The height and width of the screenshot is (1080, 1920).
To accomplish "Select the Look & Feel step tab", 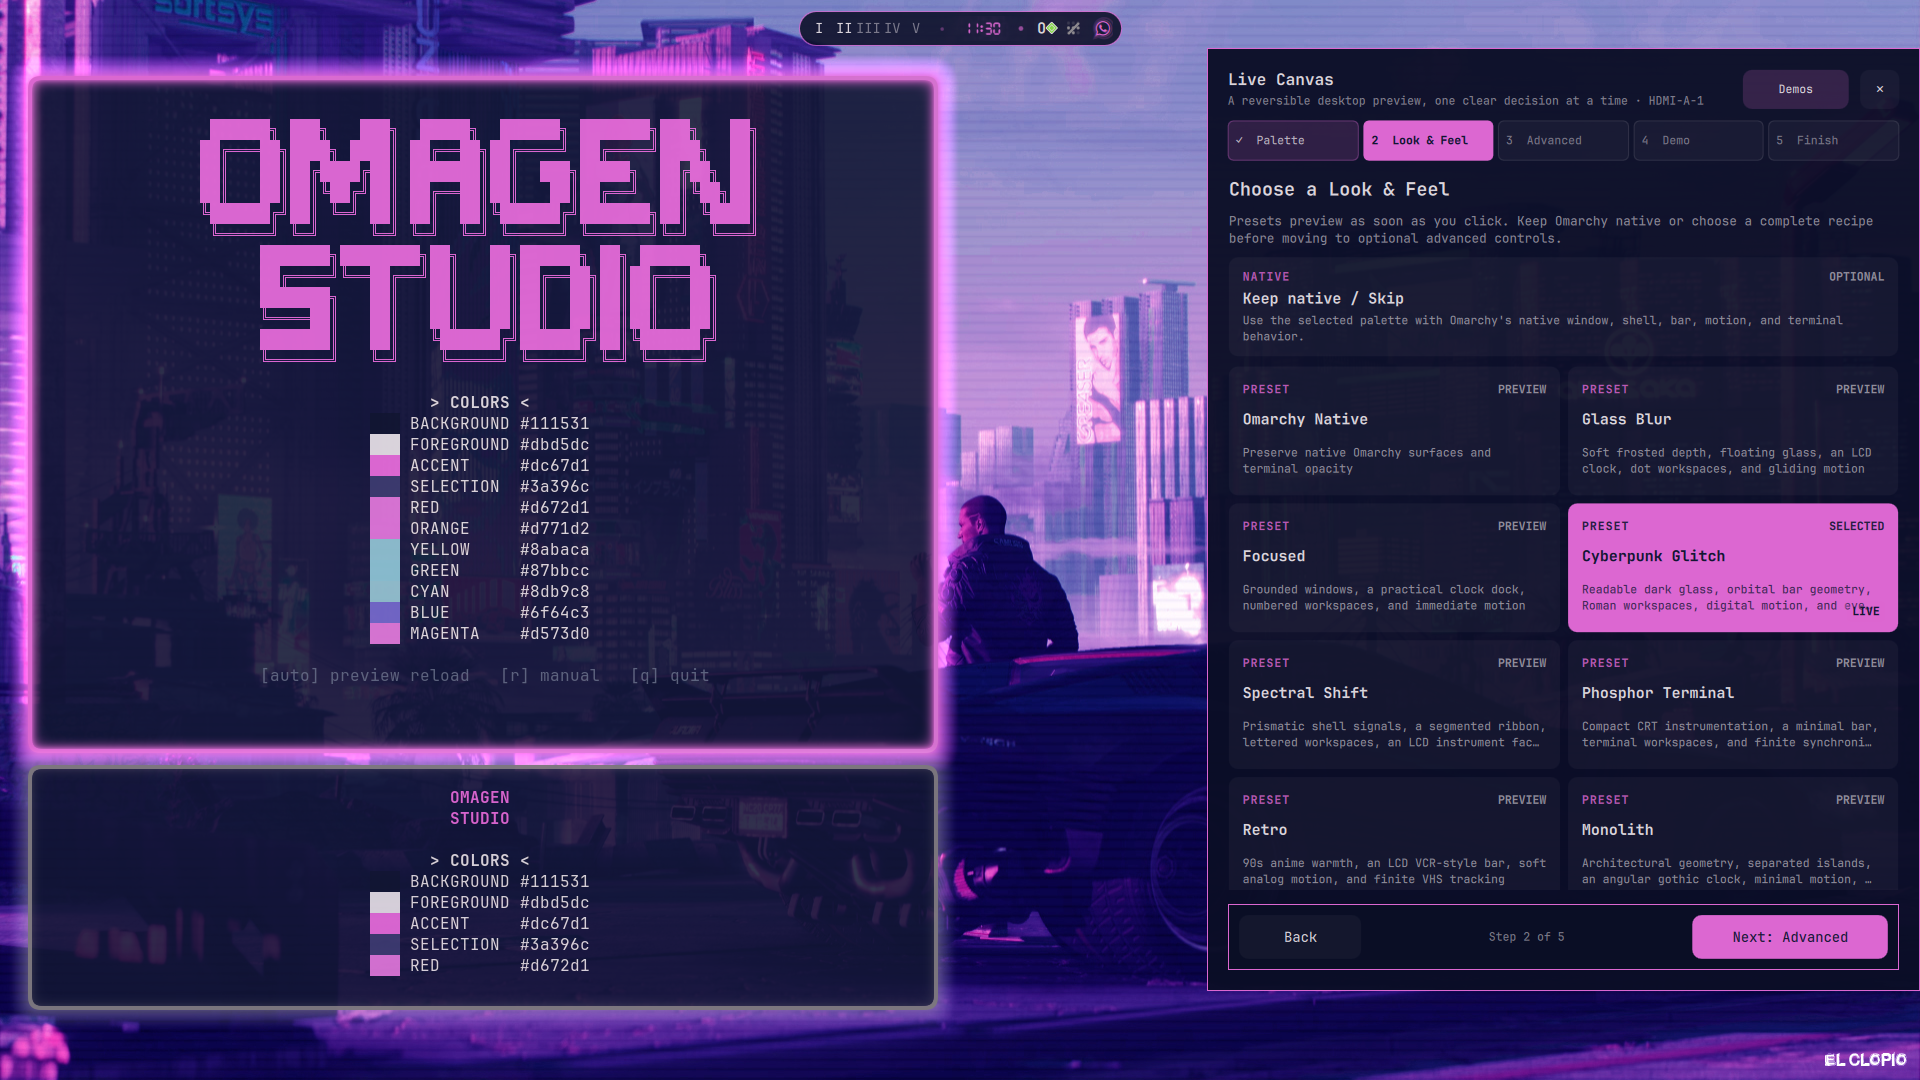I will point(1428,140).
